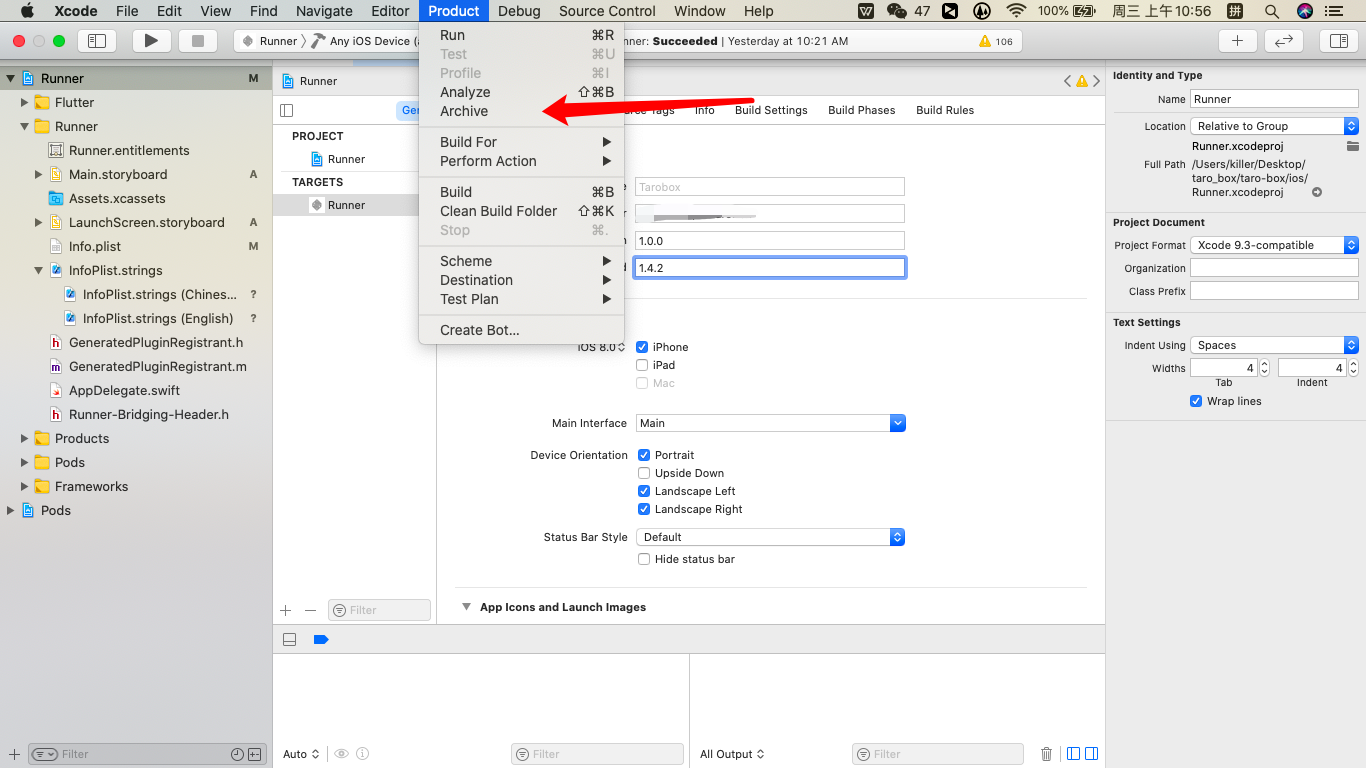This screenshot has height=768, width=1366.
Task: Click the hide targets list sidebar icon
Action: click(287, 110)
